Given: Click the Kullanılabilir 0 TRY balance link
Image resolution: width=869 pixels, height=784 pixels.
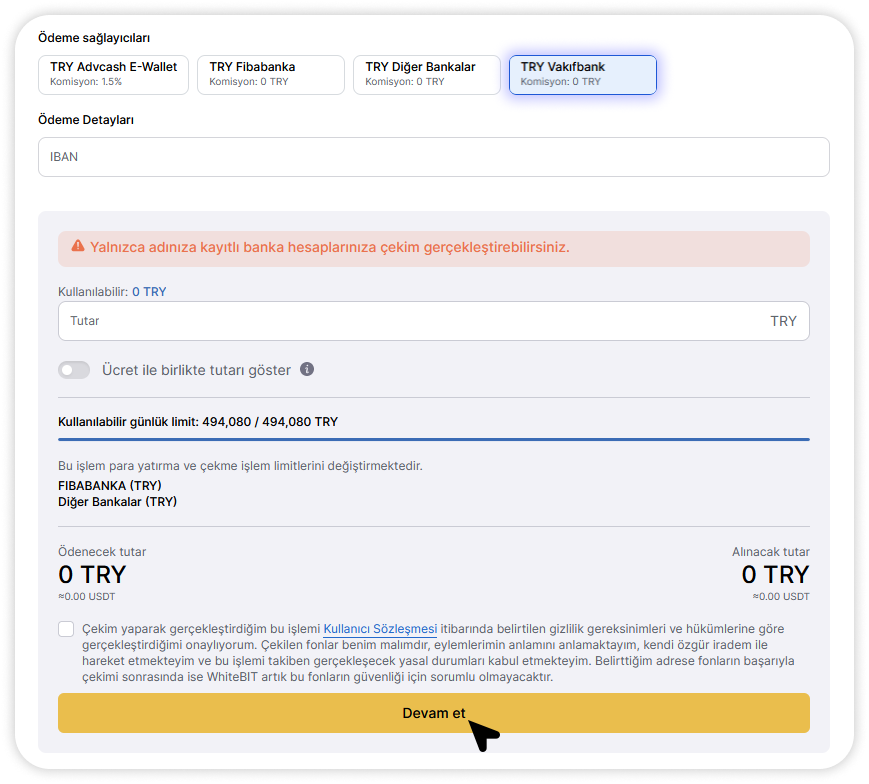Looking at the screenshot, I should coord(149,292).
